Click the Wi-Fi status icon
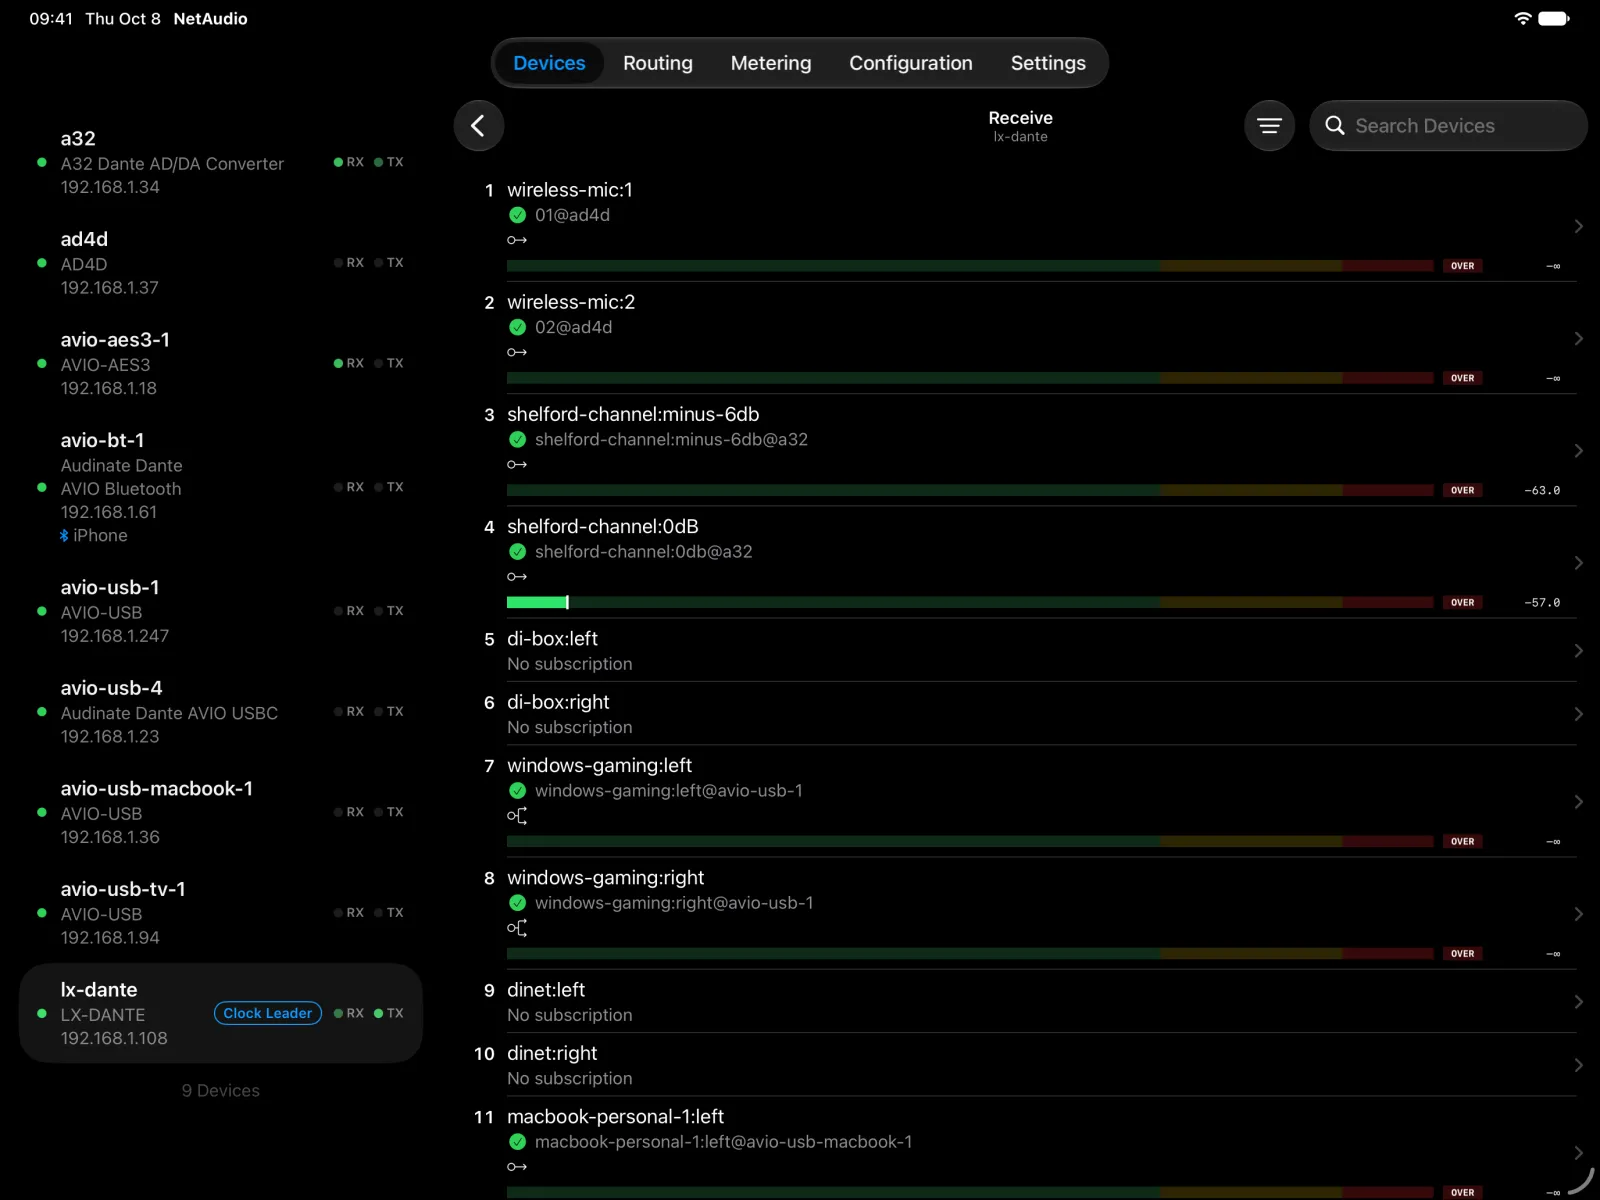 click(1522, 18)
